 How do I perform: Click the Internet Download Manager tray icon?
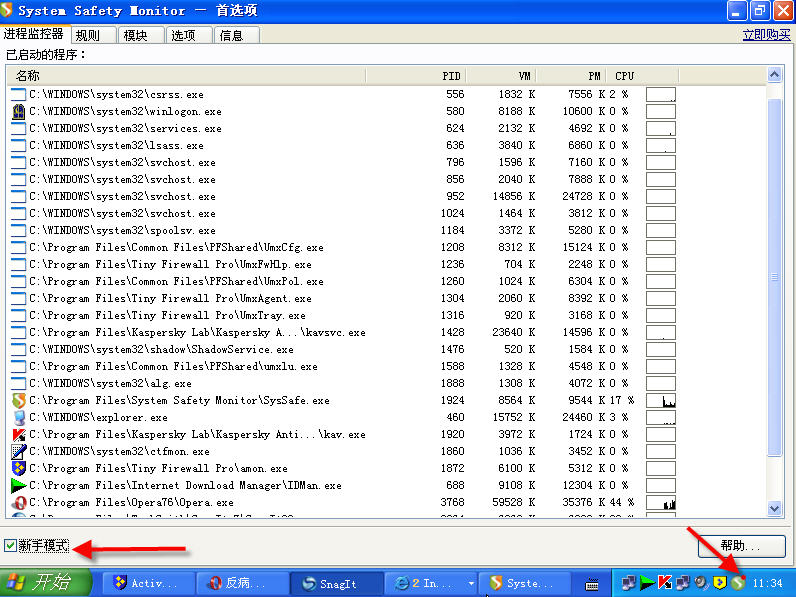[x=647, y=583]
